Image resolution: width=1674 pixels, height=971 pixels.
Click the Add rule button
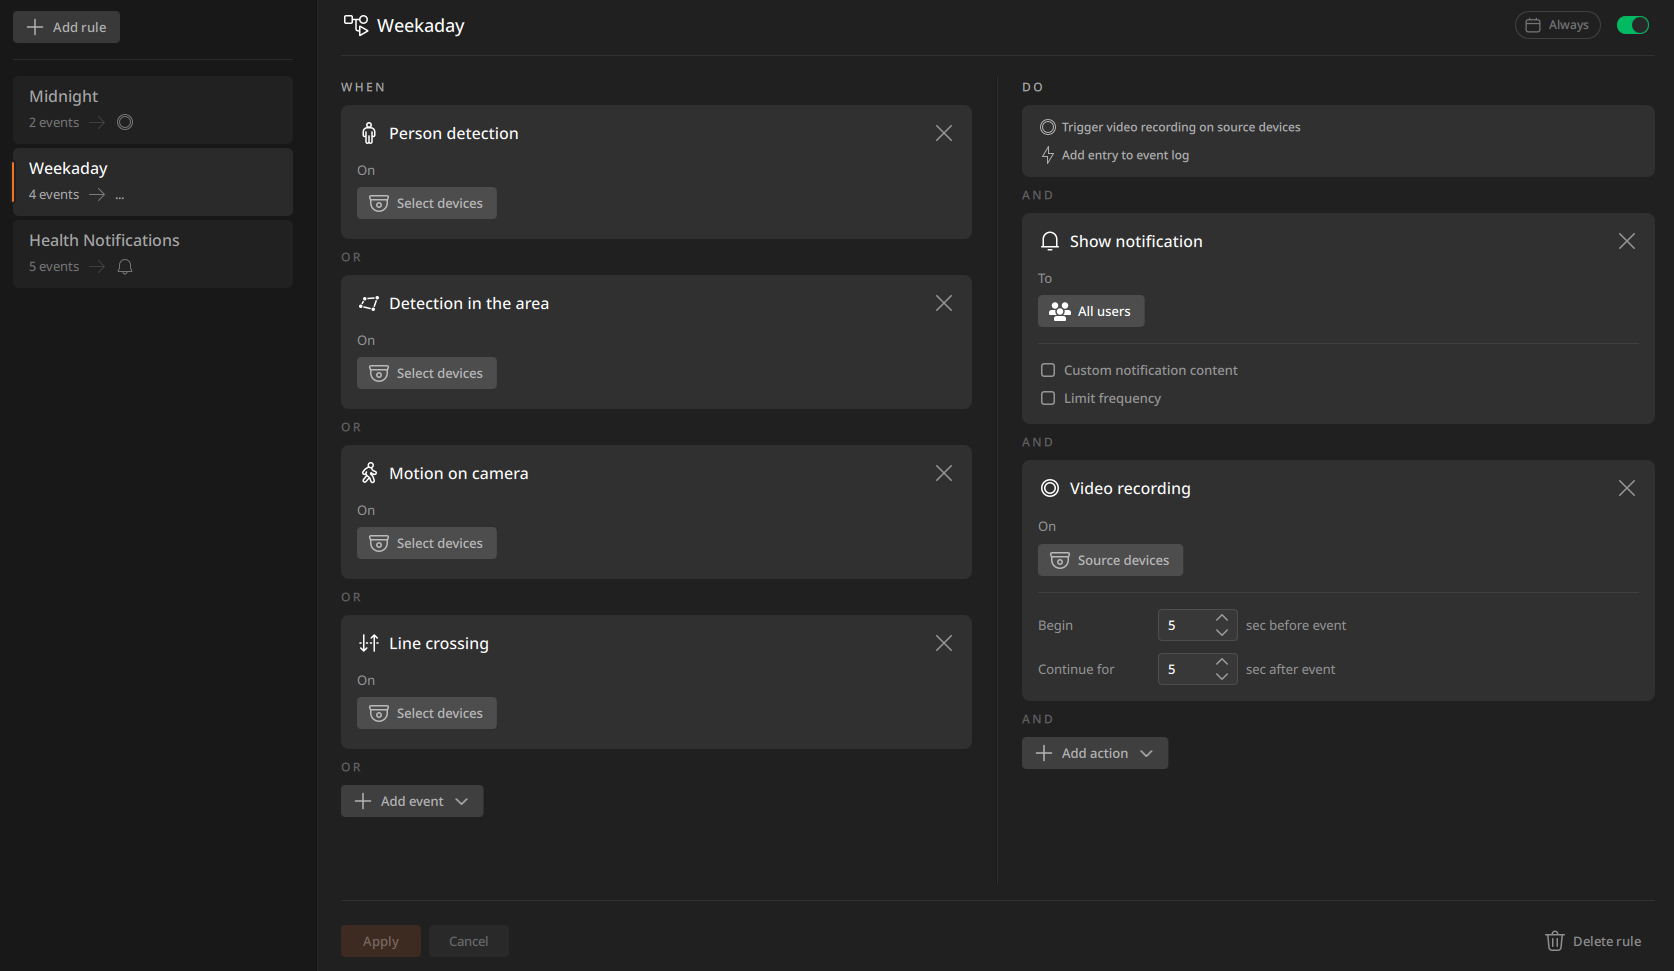pos(66,27)
